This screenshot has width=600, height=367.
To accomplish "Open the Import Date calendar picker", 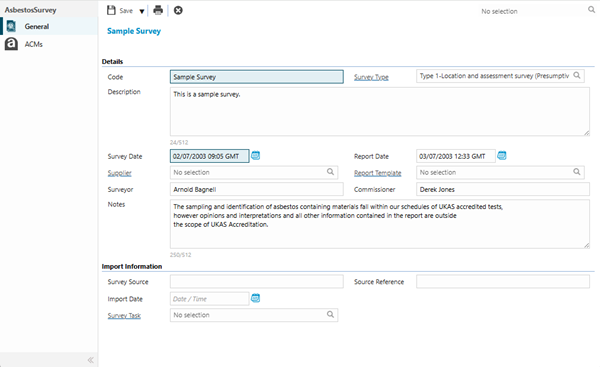I will pos(256,298).
